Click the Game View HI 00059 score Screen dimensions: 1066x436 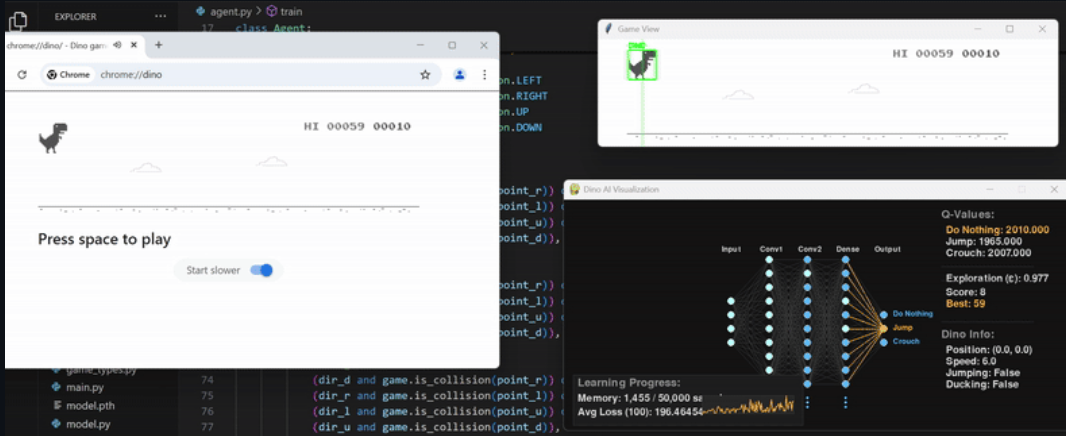[x=923, y=54]
